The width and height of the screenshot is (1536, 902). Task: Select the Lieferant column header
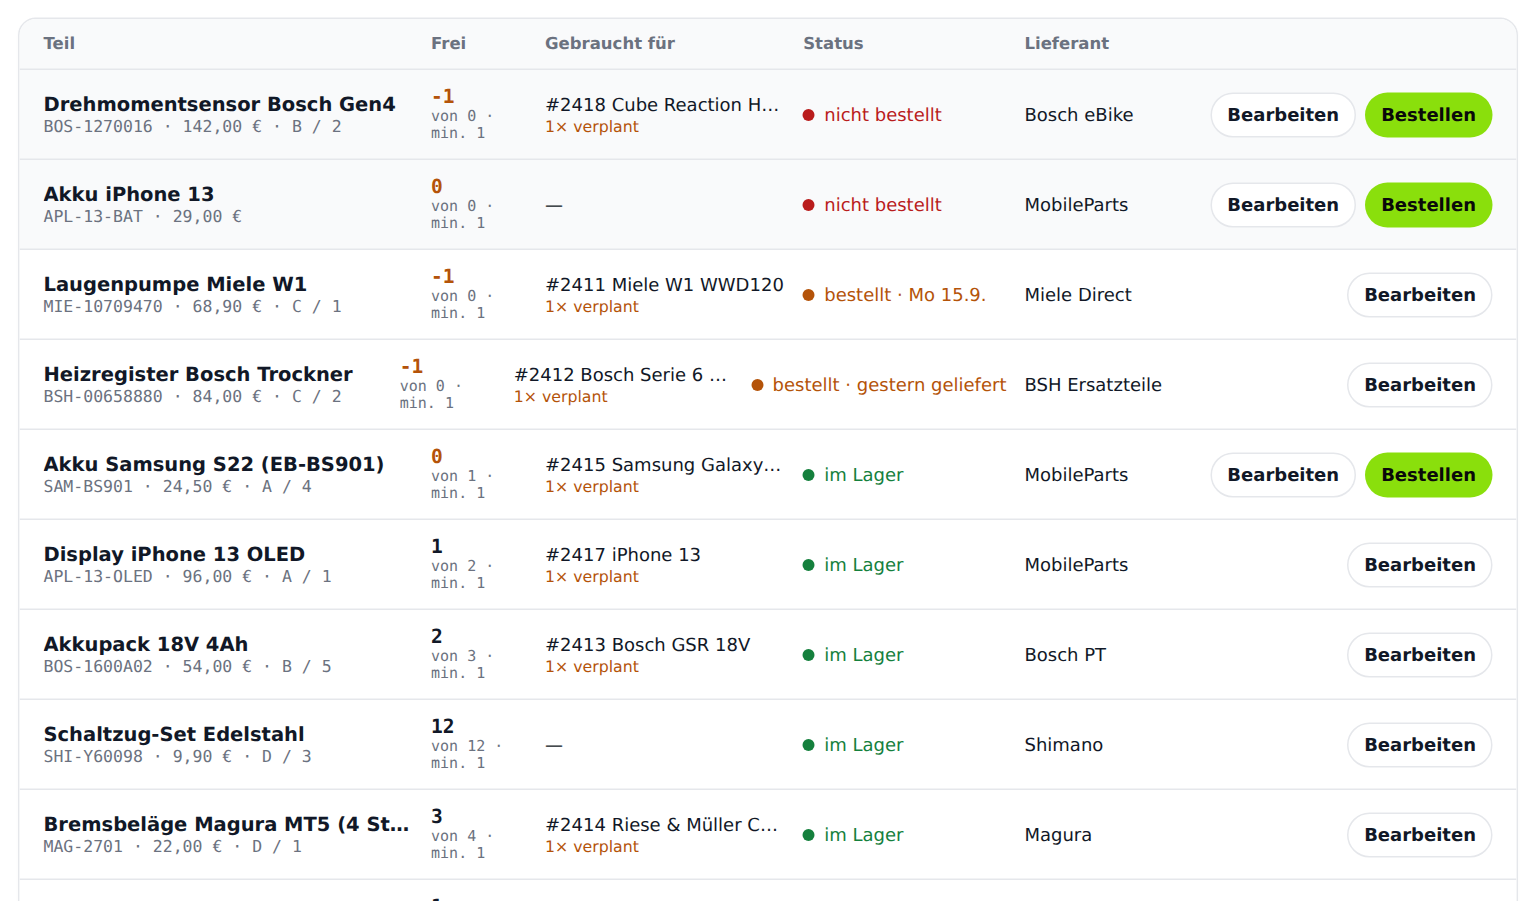coord(1066,43)
